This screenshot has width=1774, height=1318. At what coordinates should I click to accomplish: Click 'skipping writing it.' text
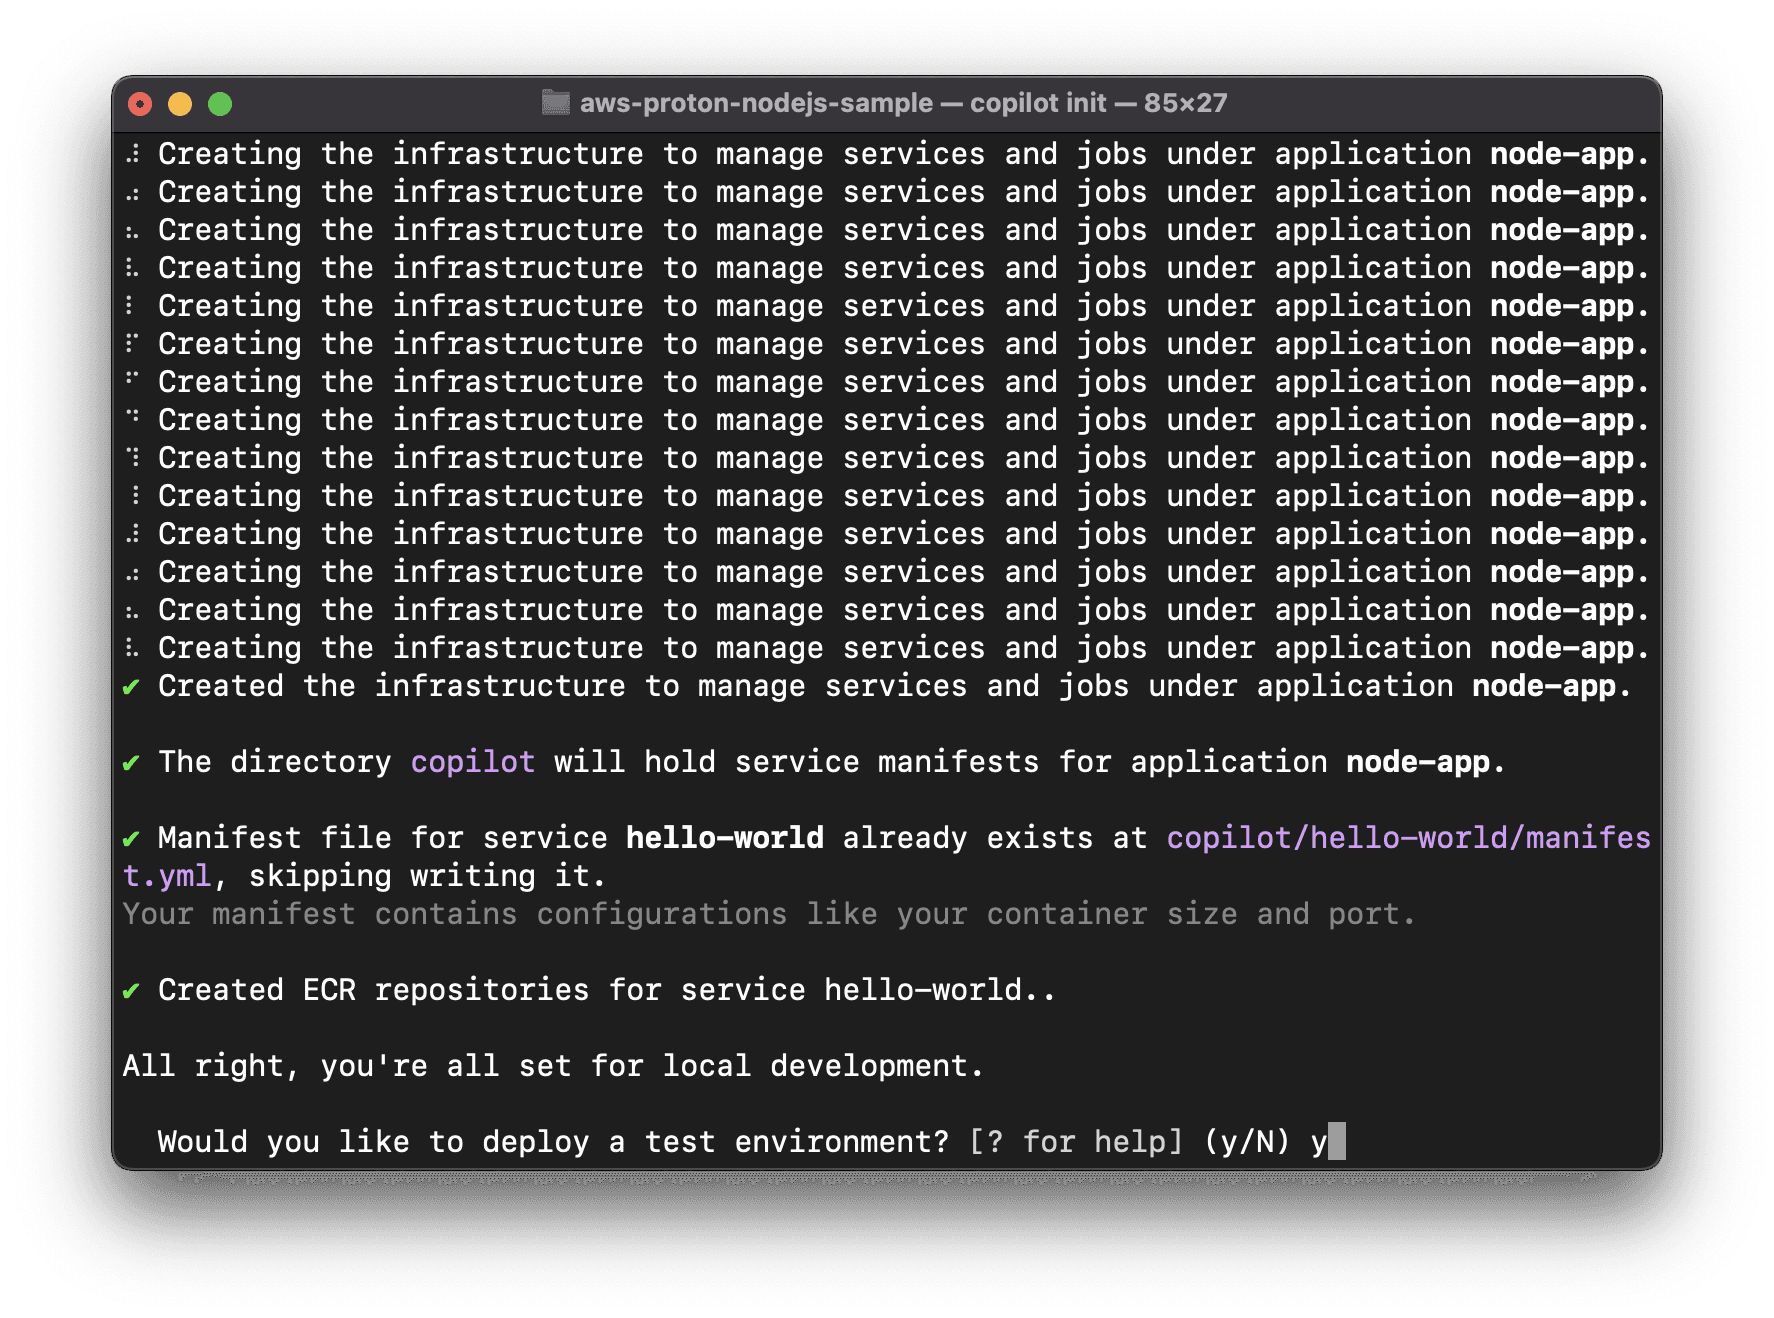click(x=427, y=875)
